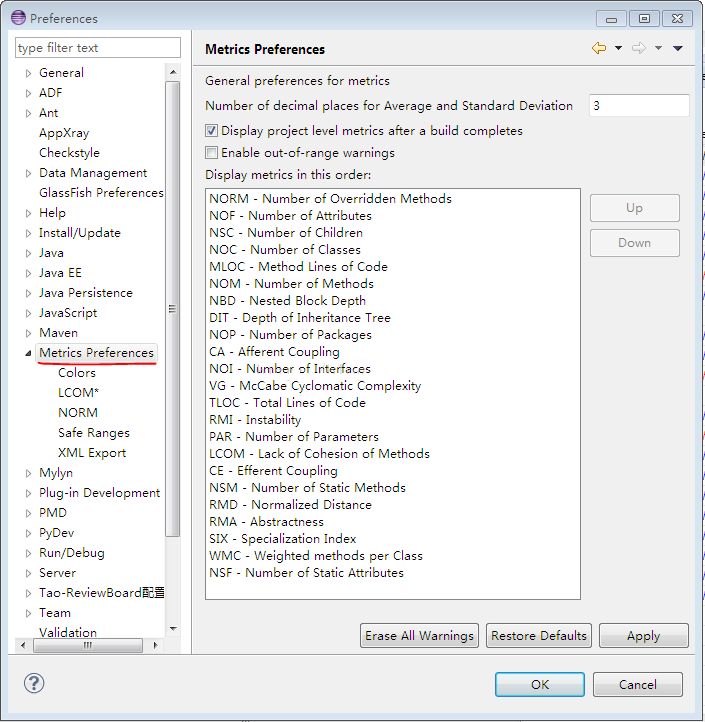This screenshot has height=722, width=705.
Task: Toggle Display project level metrics checkbox
Action: pyautogui.click(x=211, y=131)
